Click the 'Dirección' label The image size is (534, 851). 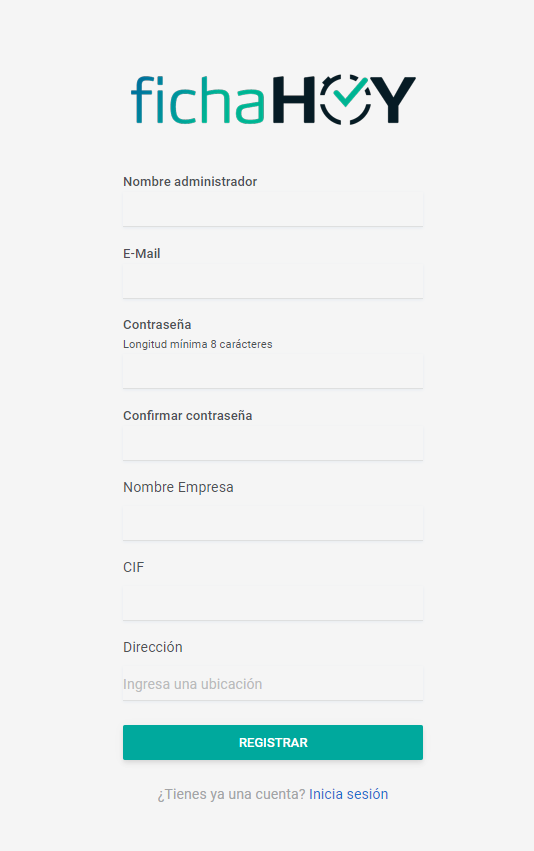(x=152, y=647)
